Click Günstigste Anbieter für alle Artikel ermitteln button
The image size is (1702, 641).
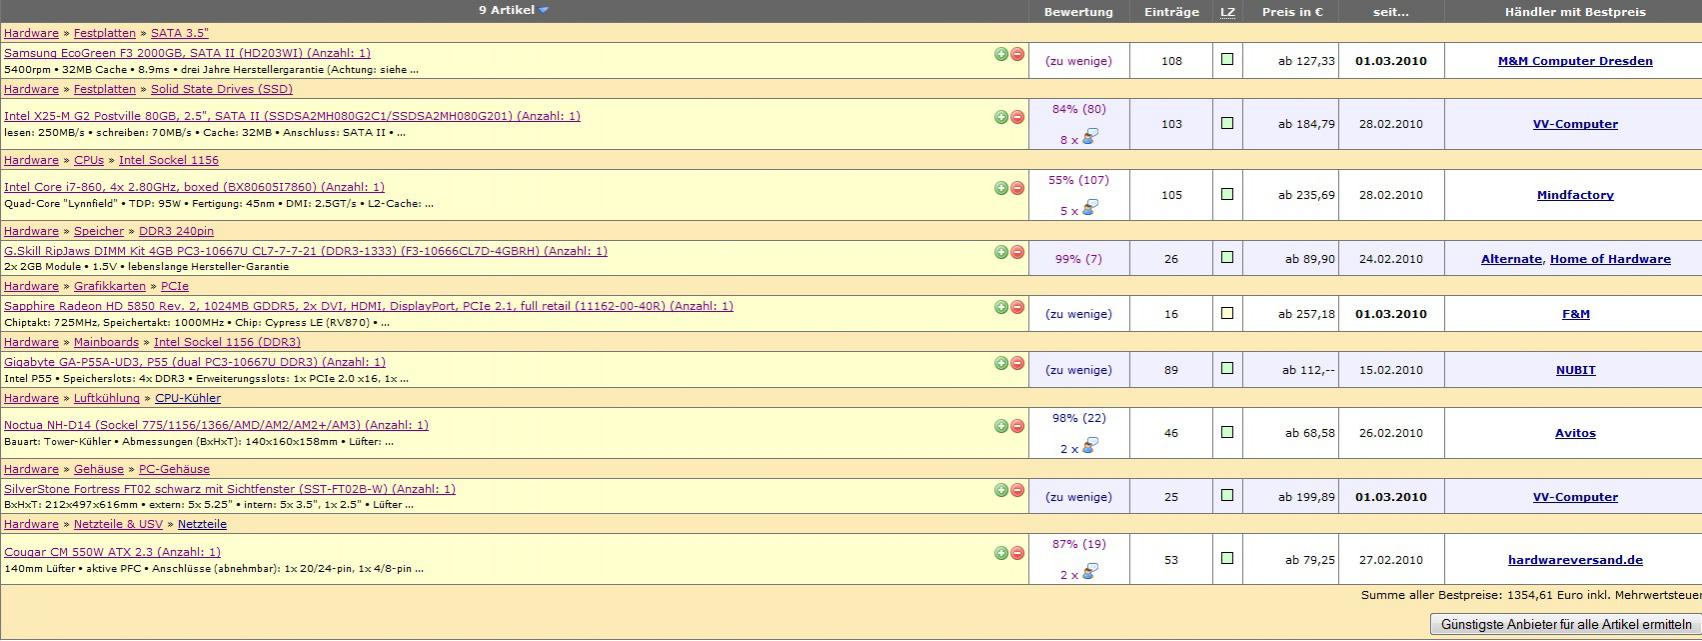point(1566,624)
